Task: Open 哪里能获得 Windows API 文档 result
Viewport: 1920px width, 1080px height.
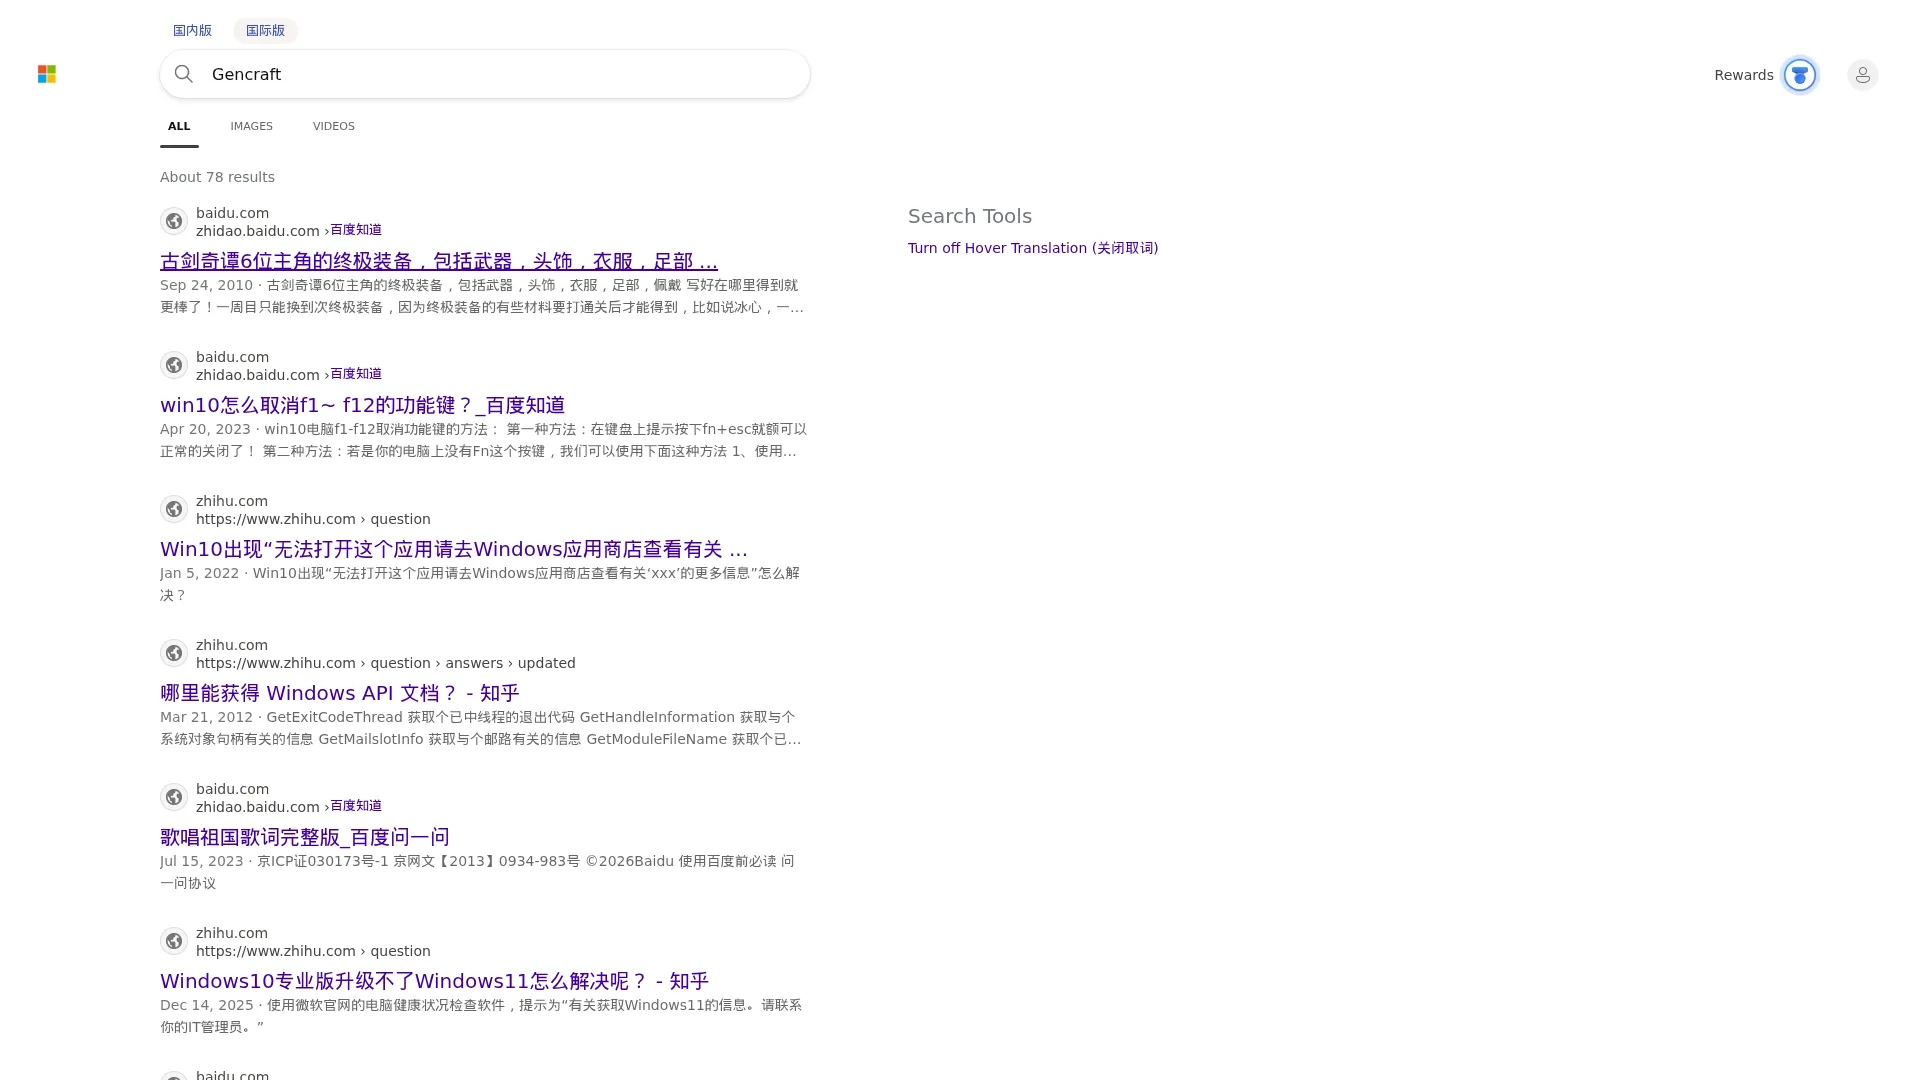Action: pos(339,693)
